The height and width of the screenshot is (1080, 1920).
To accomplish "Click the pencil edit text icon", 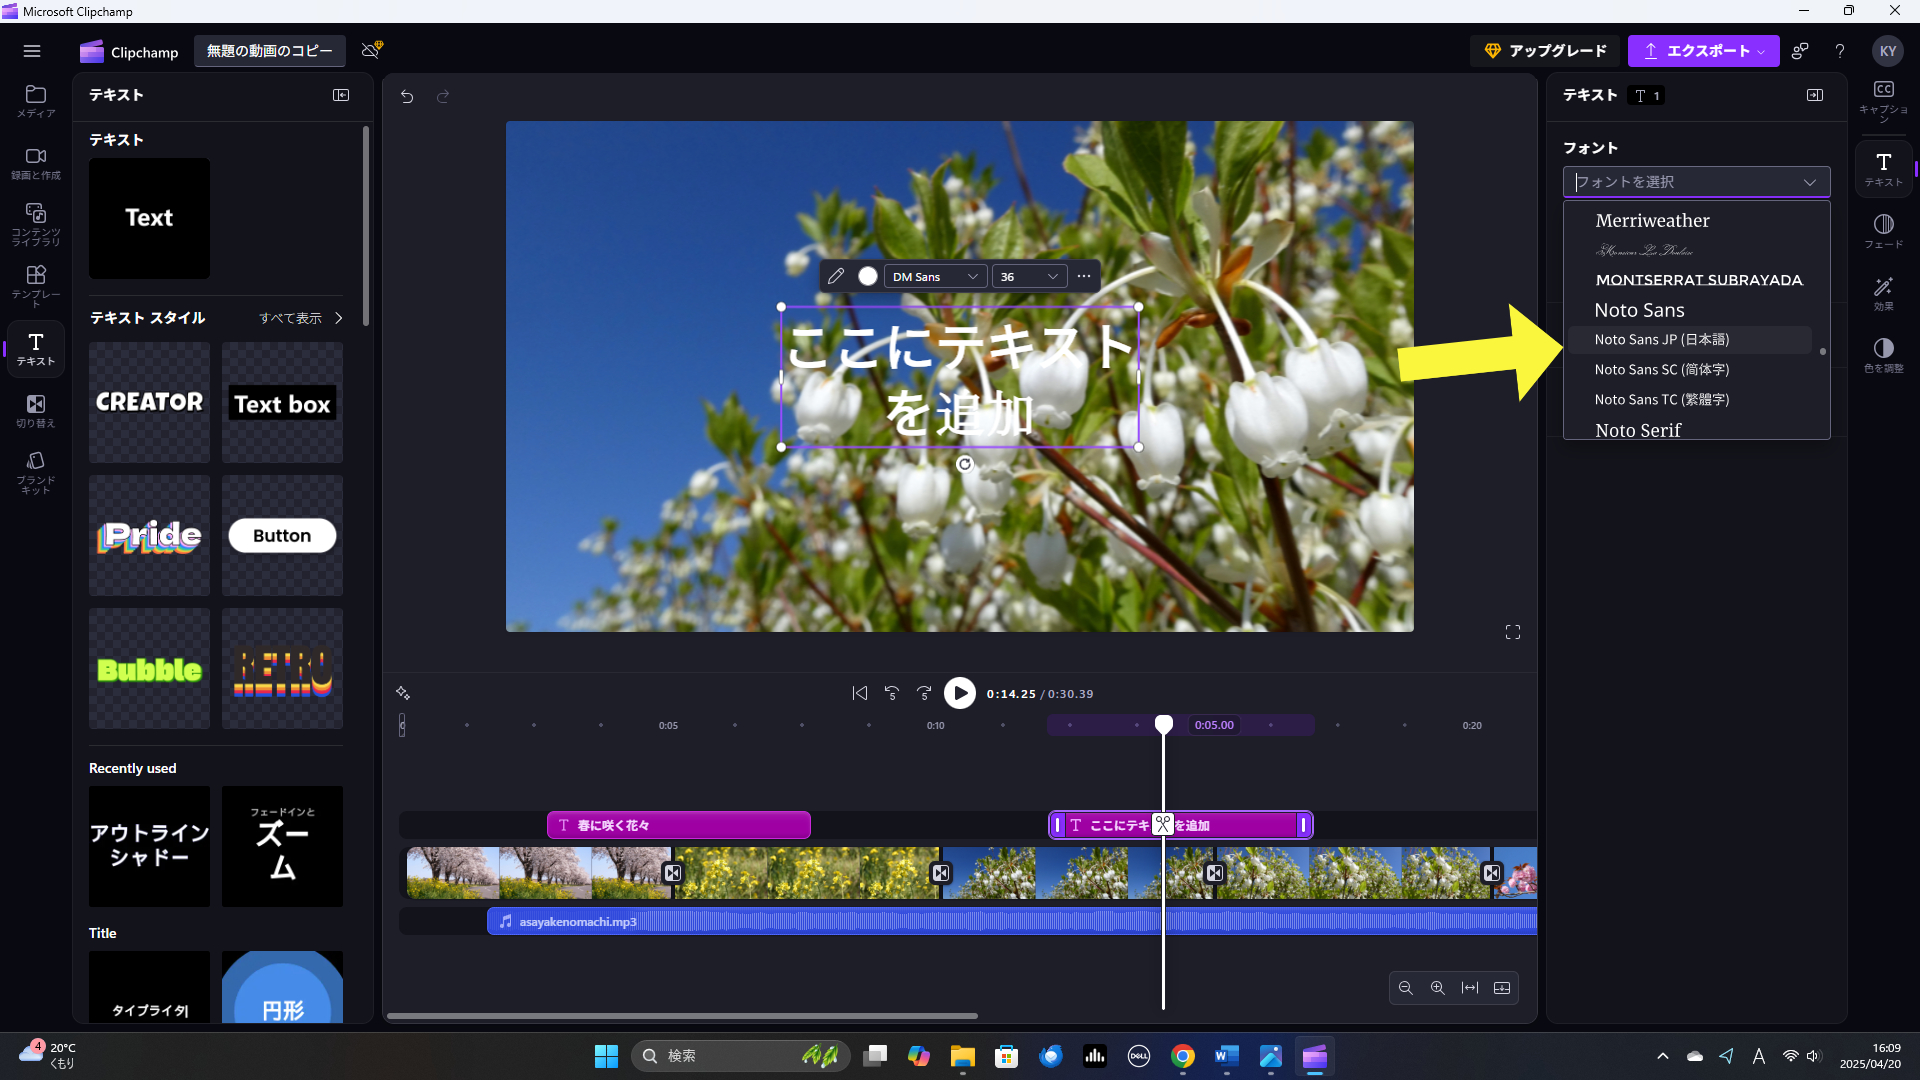I will pos(836,276).
